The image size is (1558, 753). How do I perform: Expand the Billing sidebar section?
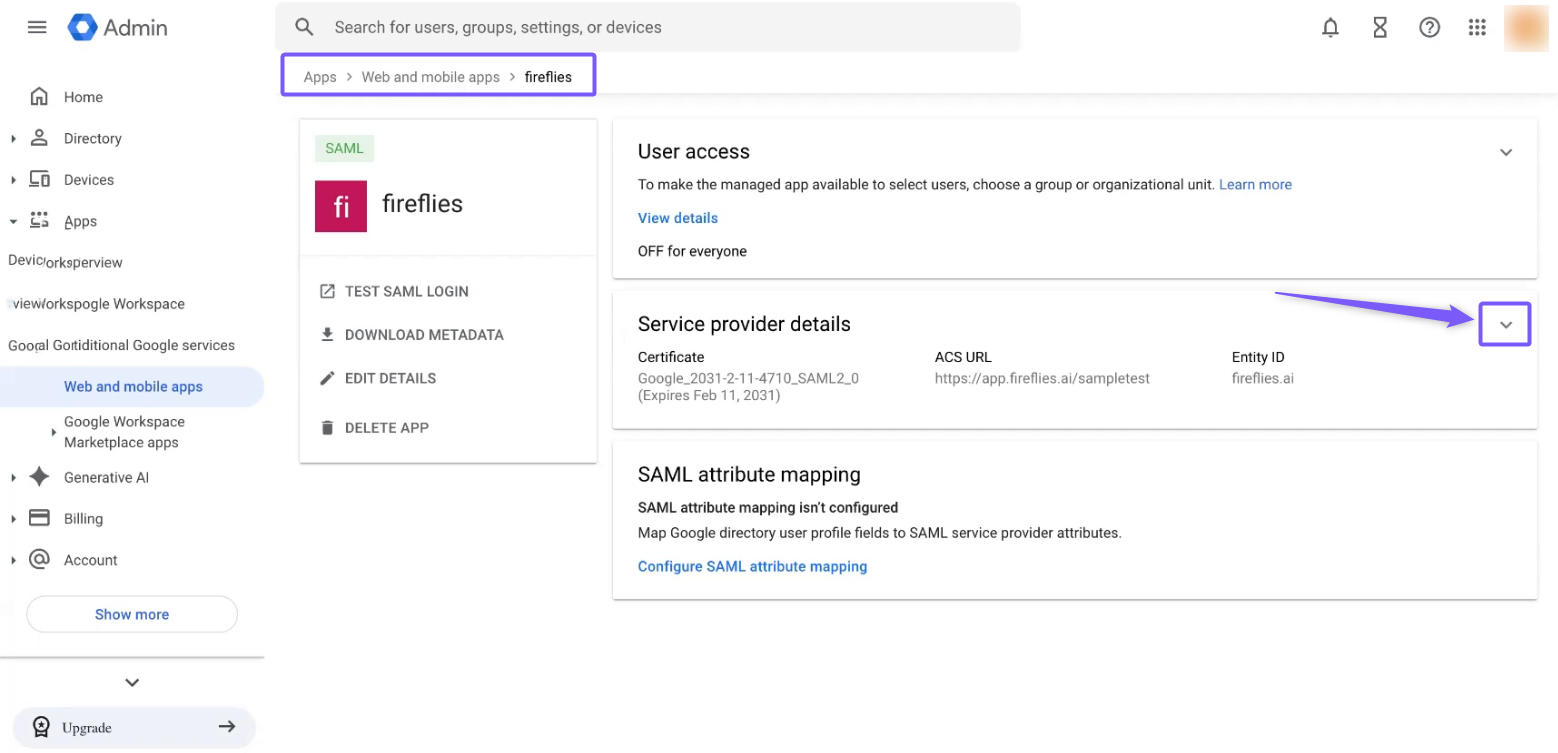coord(14,519)
